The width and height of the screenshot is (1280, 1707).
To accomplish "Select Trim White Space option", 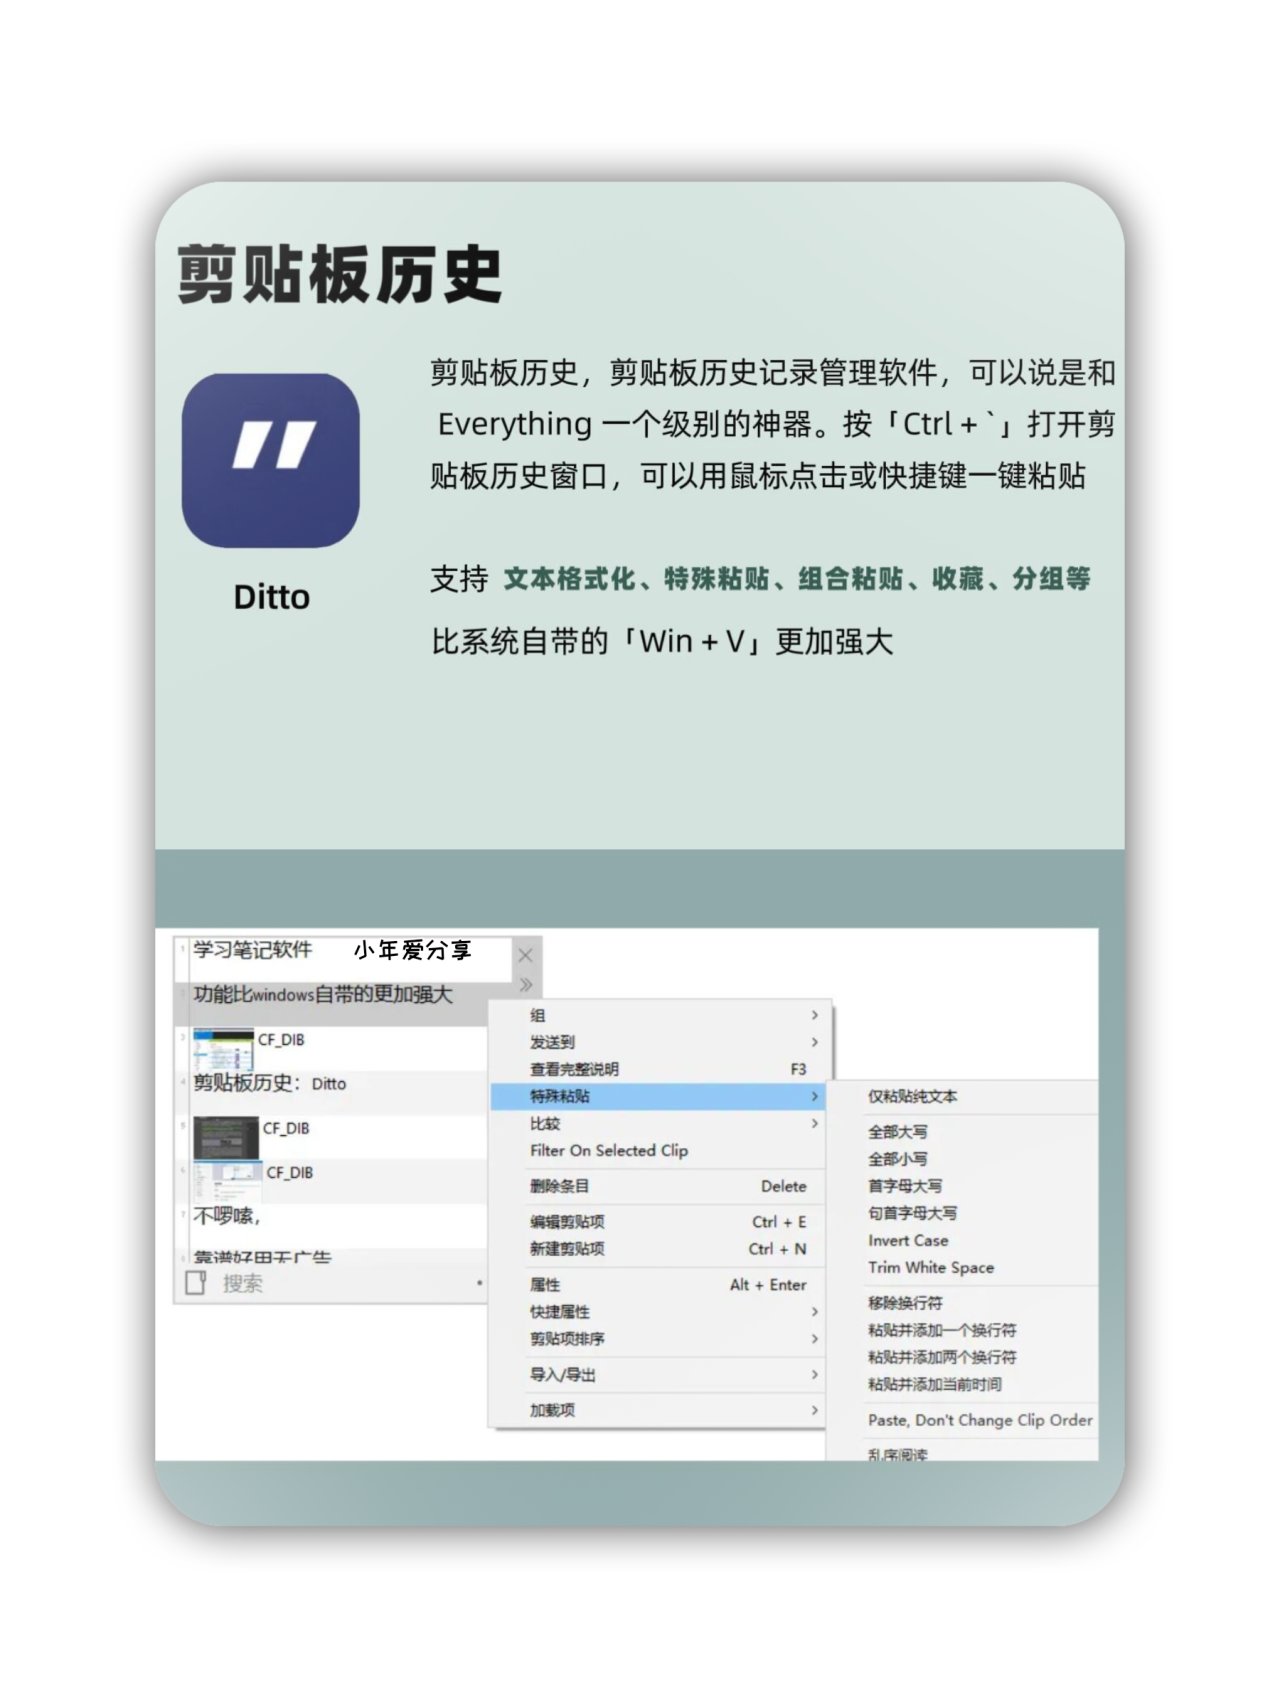I will point(930,1267).
